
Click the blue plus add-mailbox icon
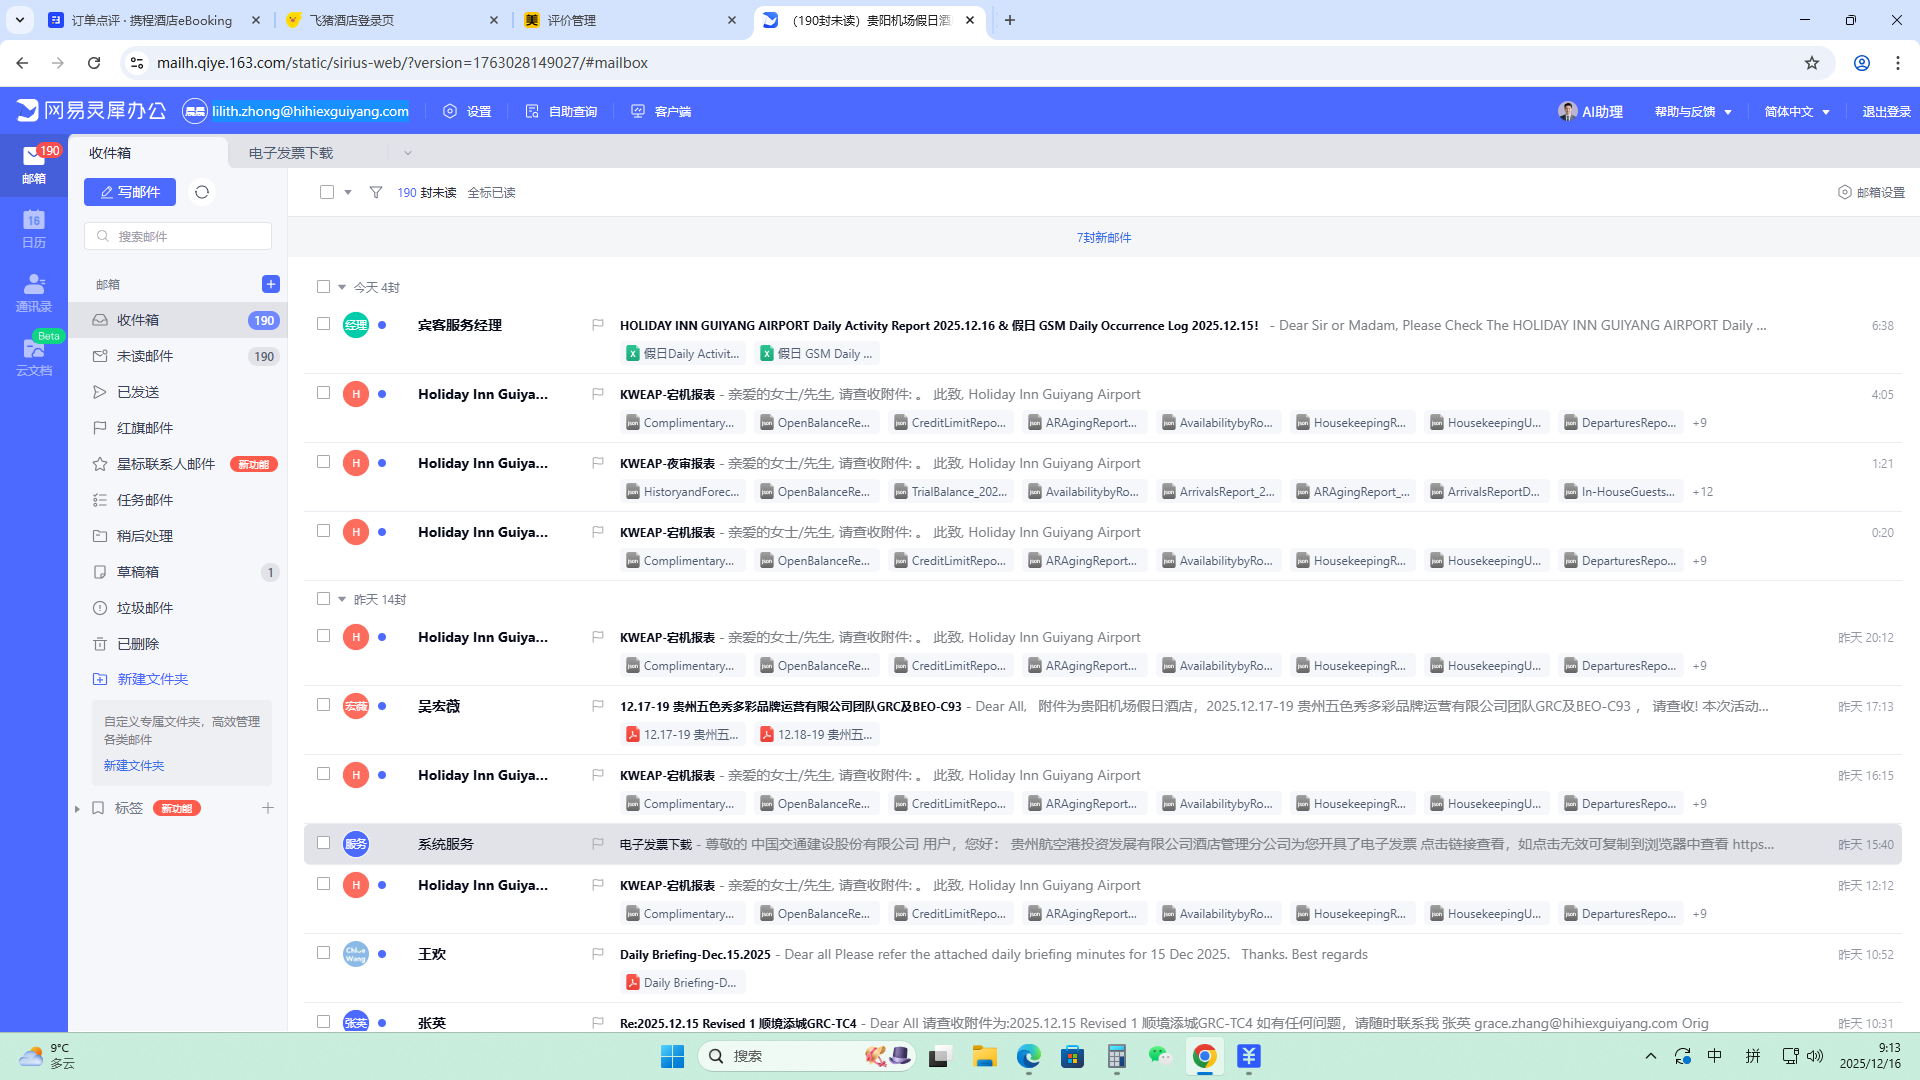(270, 284)
